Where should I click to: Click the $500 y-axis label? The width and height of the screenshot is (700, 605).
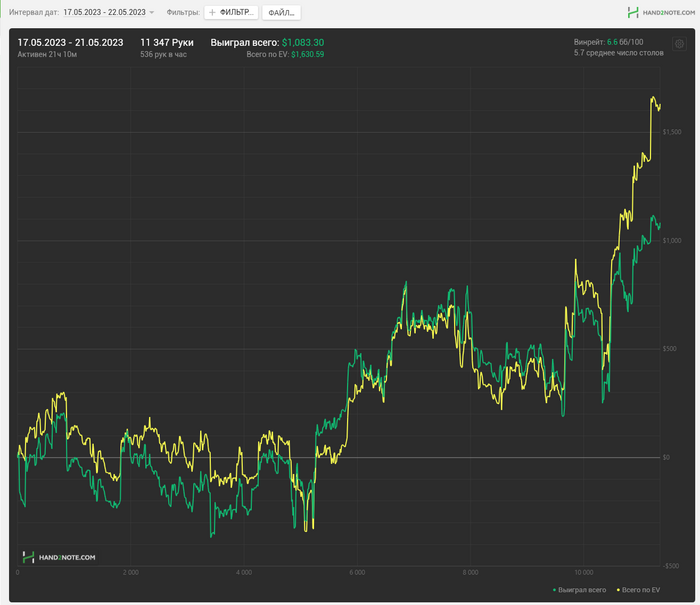(670, 349)
